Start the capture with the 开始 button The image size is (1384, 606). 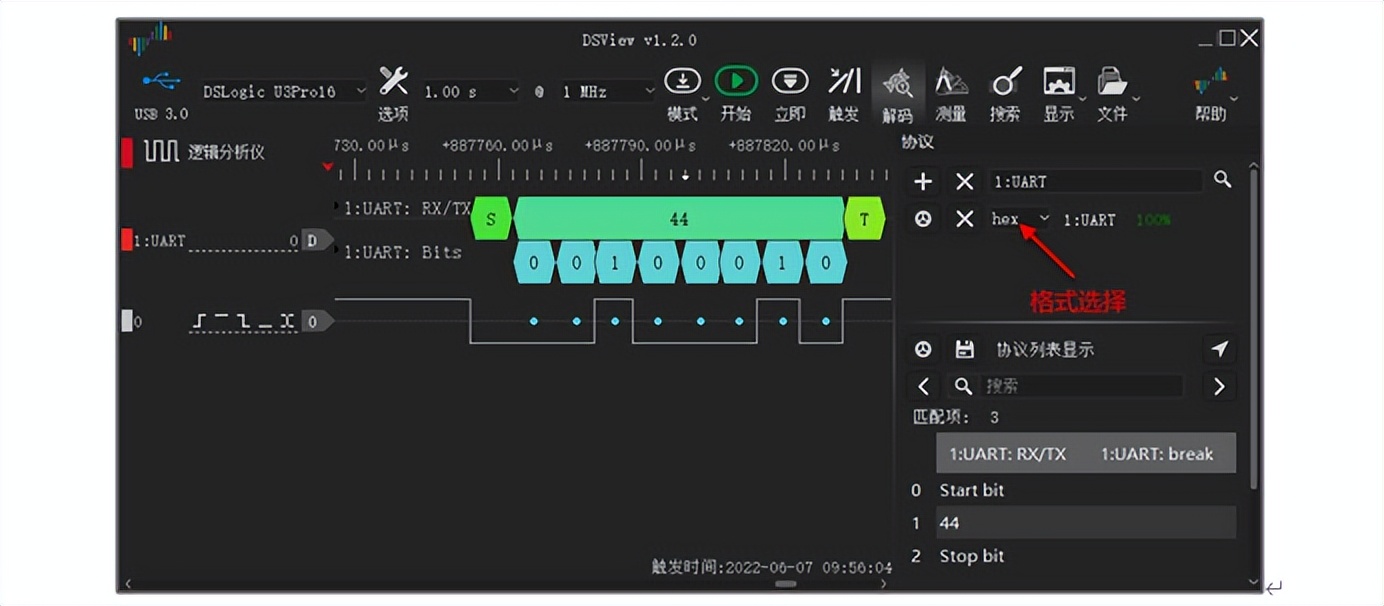[737, 80]
